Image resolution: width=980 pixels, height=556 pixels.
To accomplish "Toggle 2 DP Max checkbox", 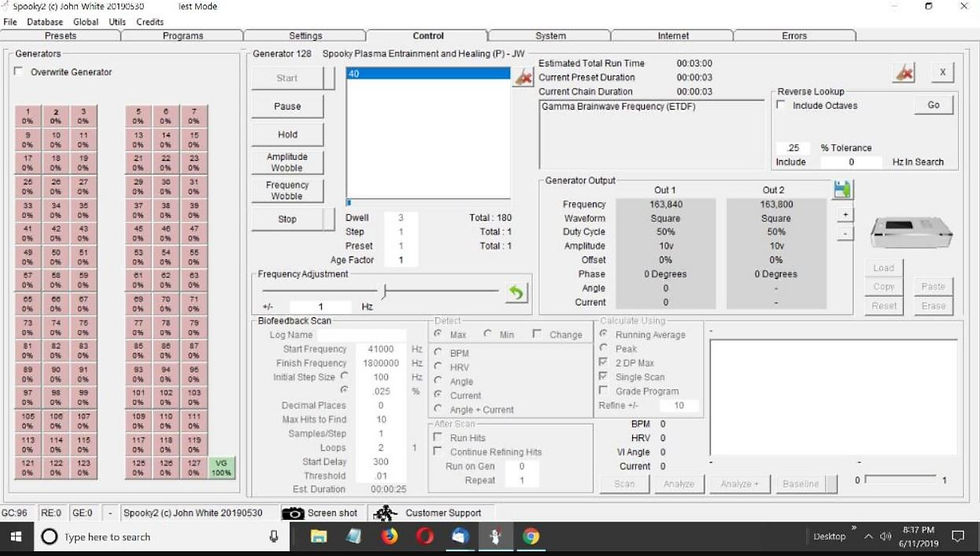I will tap(603, 362).
